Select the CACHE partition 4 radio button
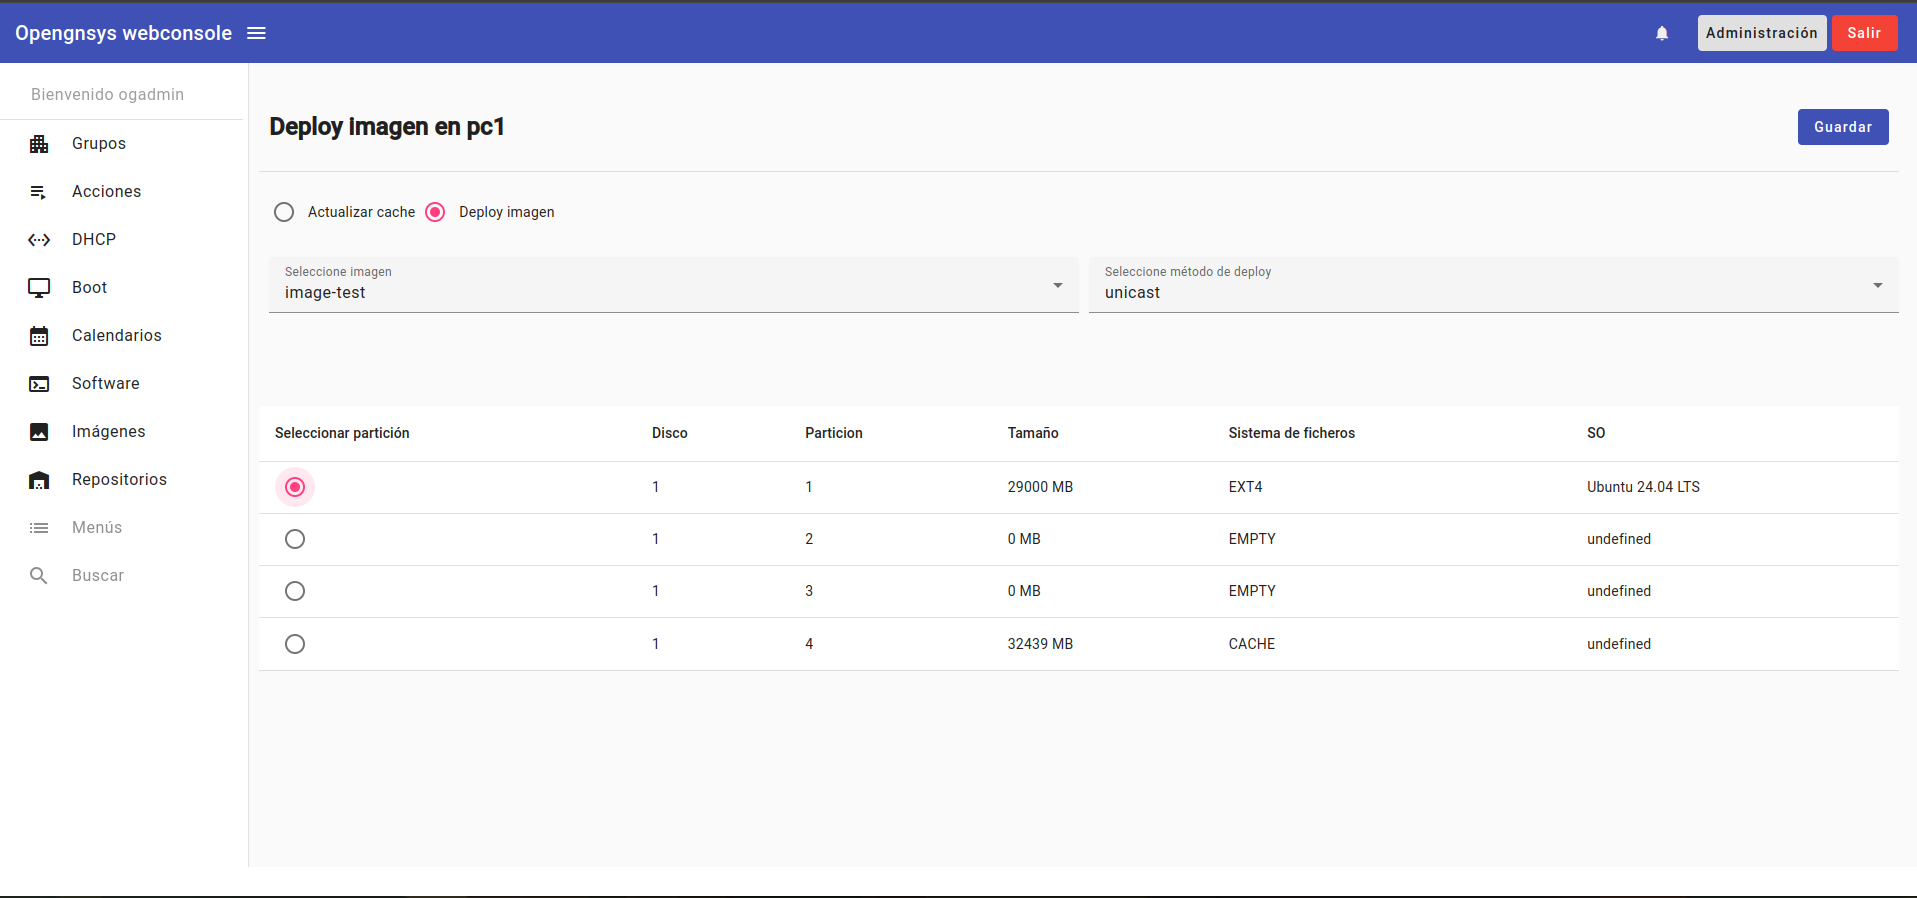 (x=295, y=644)
